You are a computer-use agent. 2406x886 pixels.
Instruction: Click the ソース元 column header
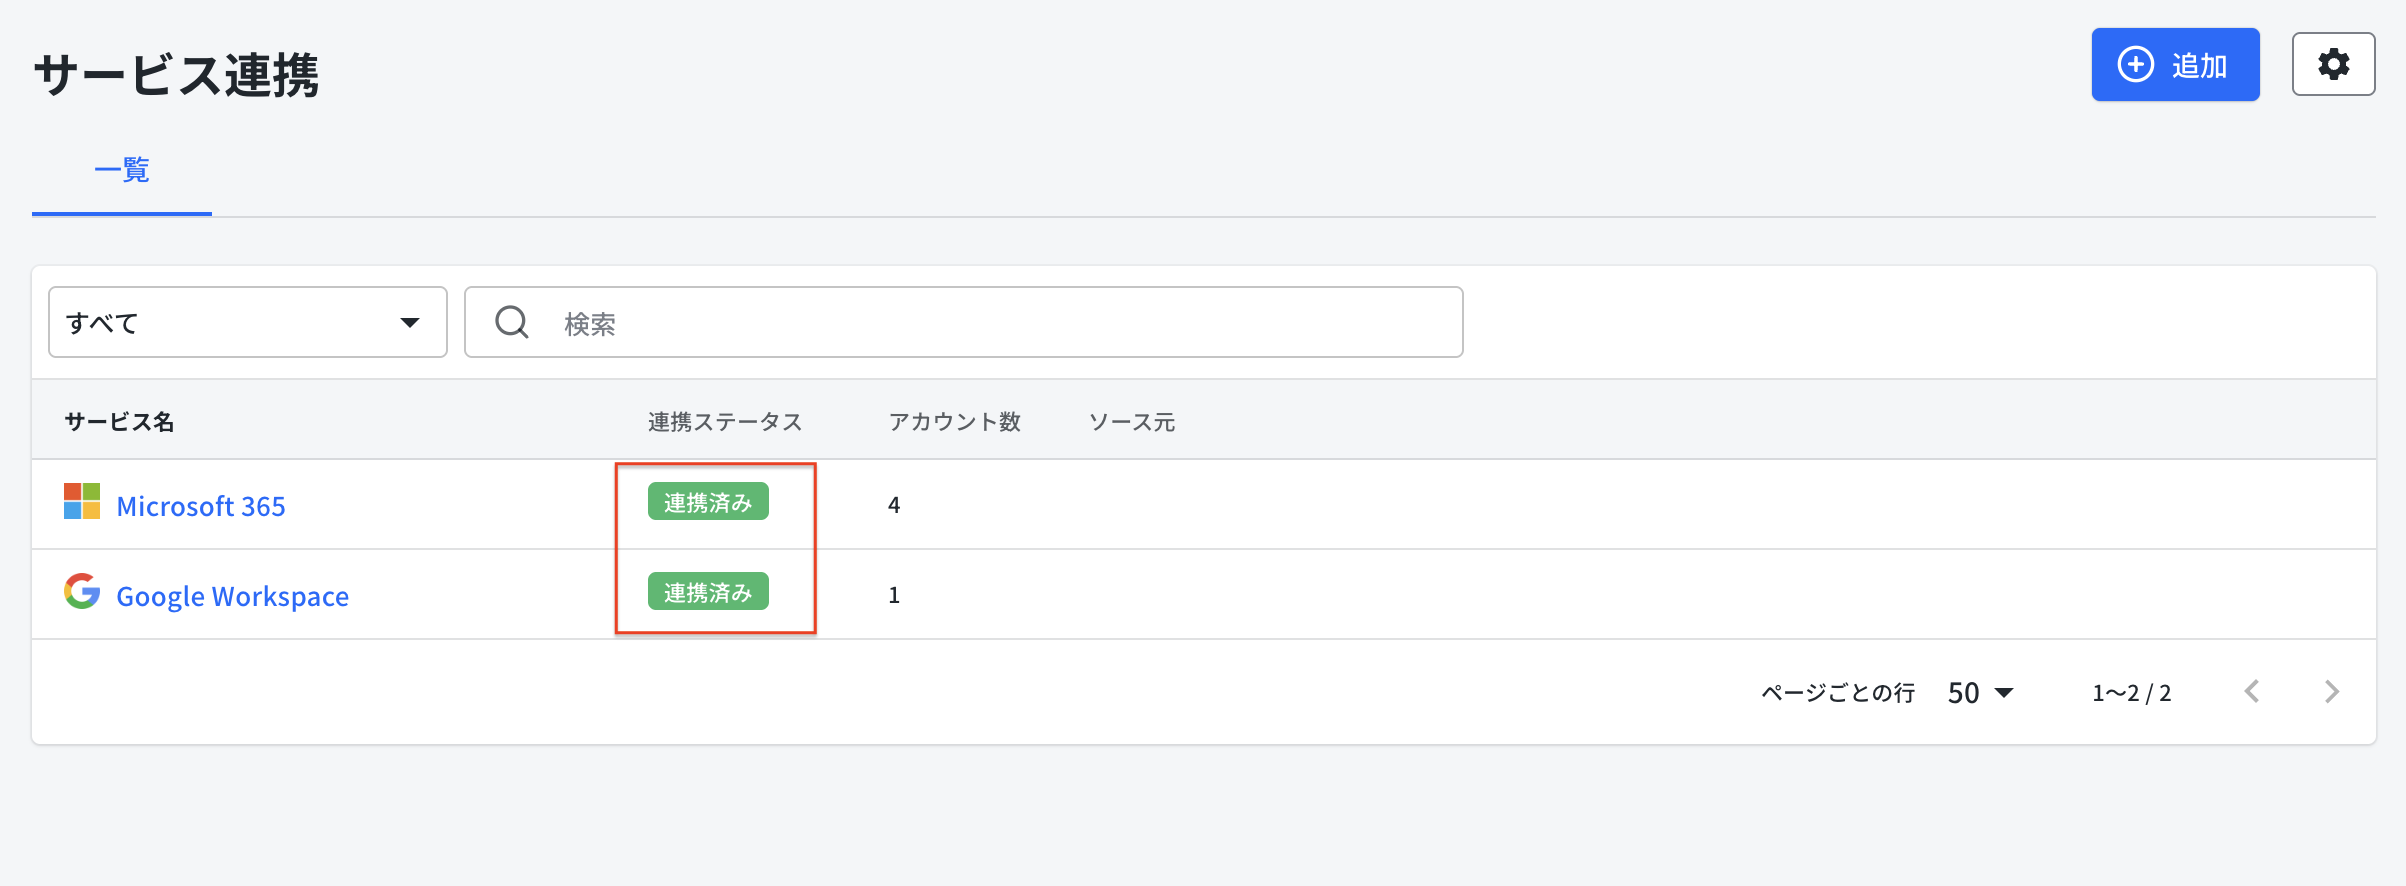point(1131,422)
